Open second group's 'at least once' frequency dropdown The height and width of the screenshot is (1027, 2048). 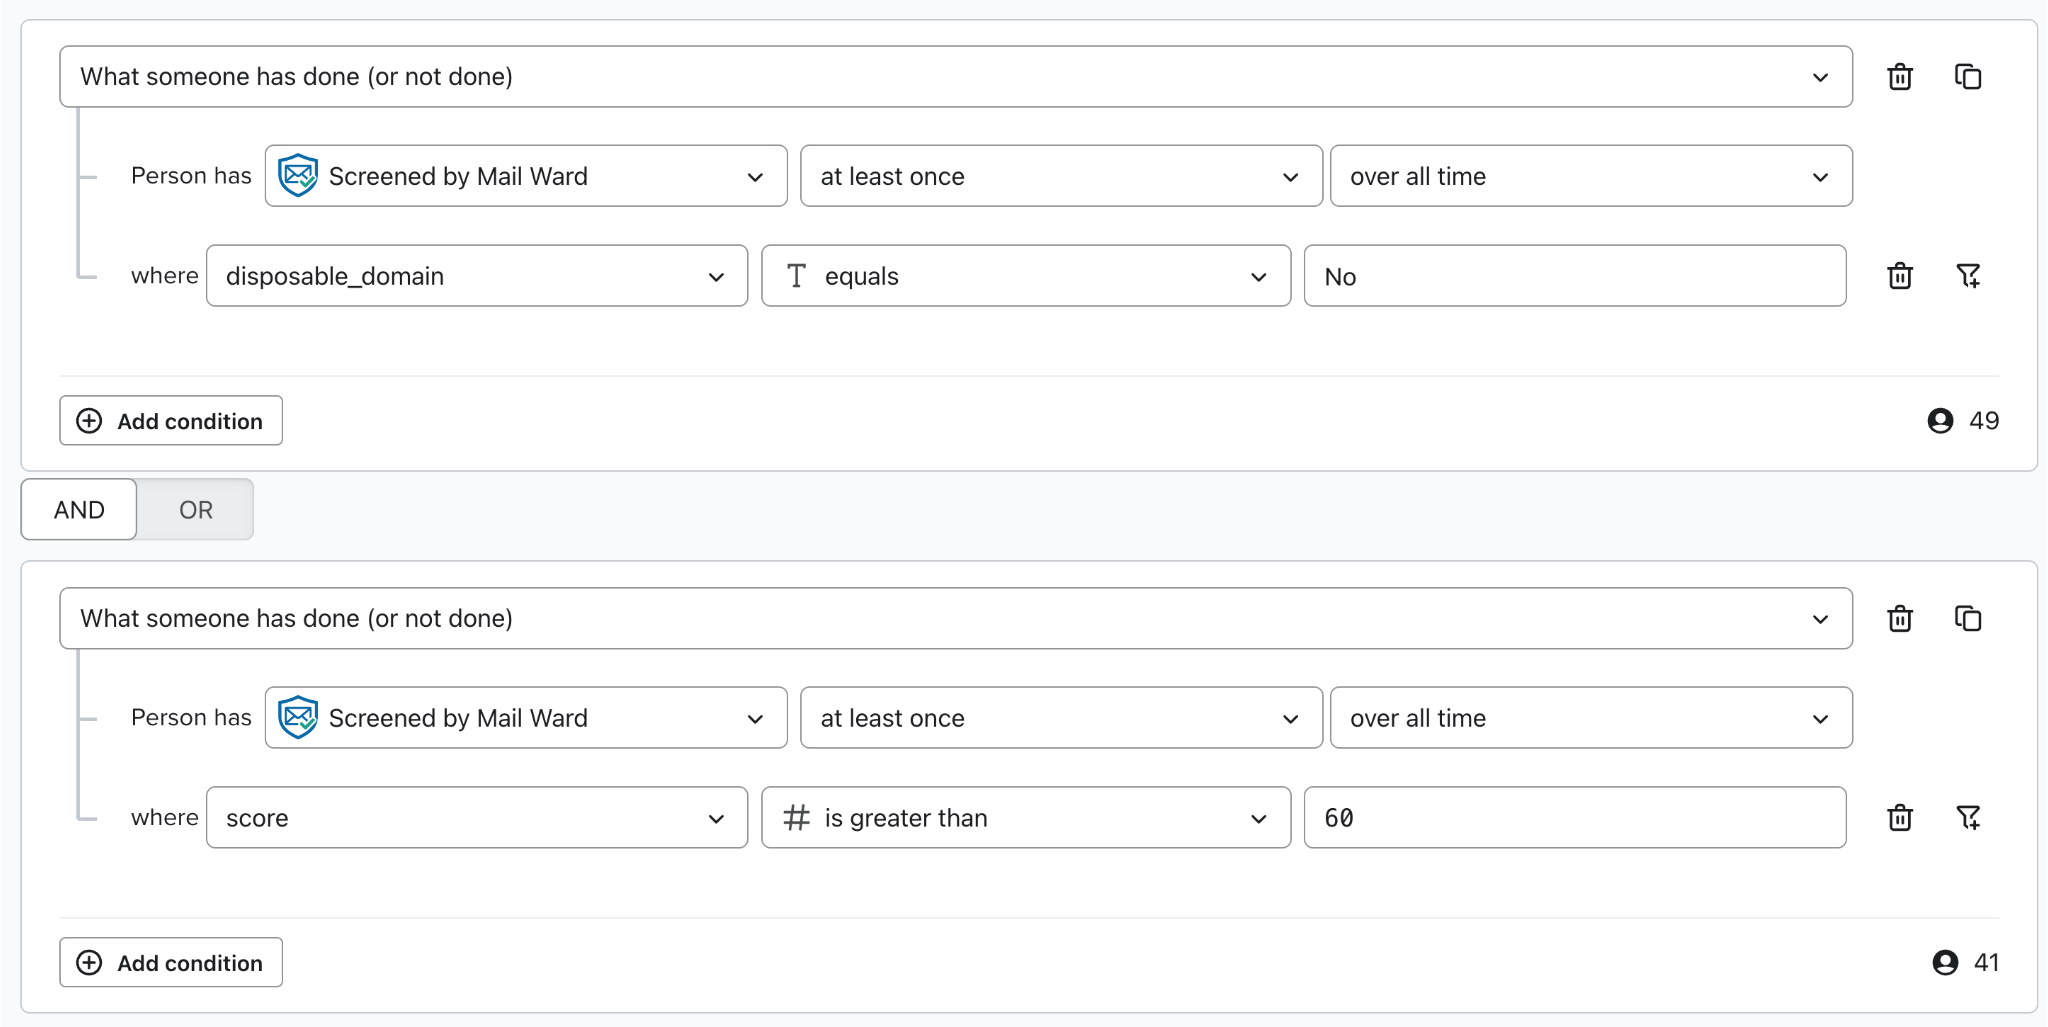coord(1061,718)
